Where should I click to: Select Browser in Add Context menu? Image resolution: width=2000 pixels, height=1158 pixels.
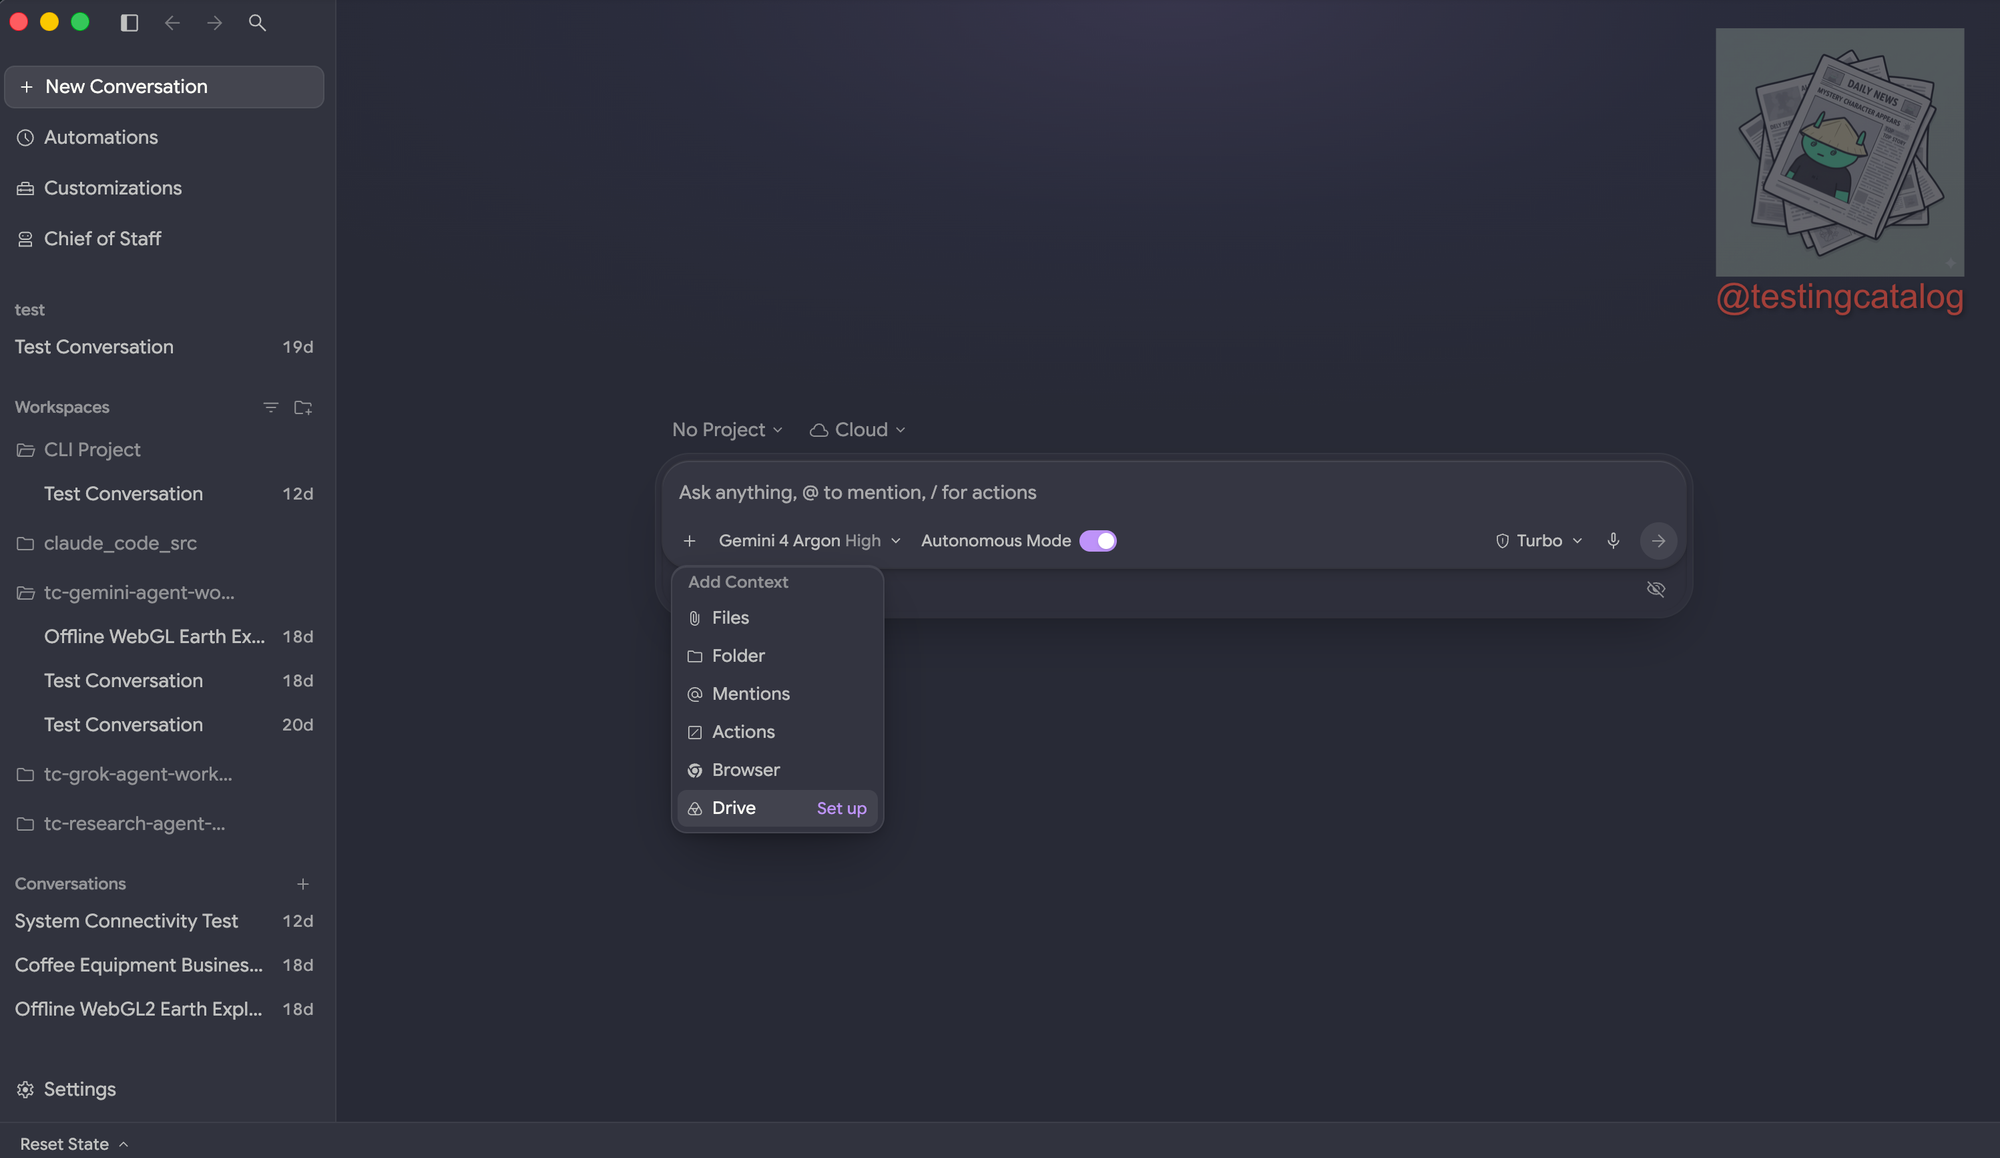[777, 770]
